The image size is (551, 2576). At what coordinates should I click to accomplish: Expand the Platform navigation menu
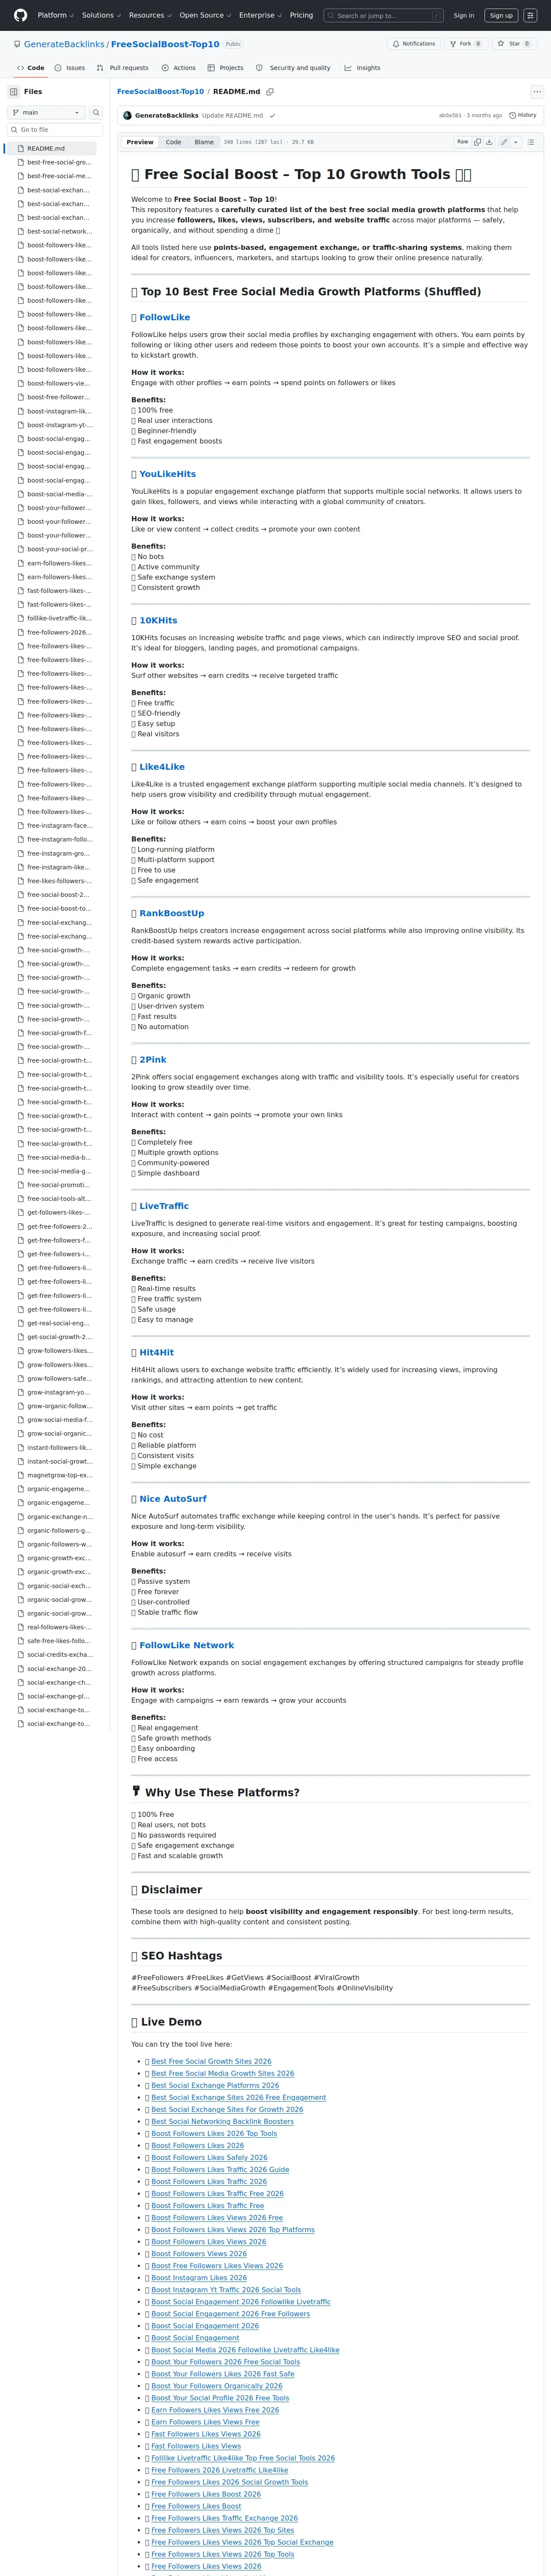pyautogui.click(x=55, y=15)
